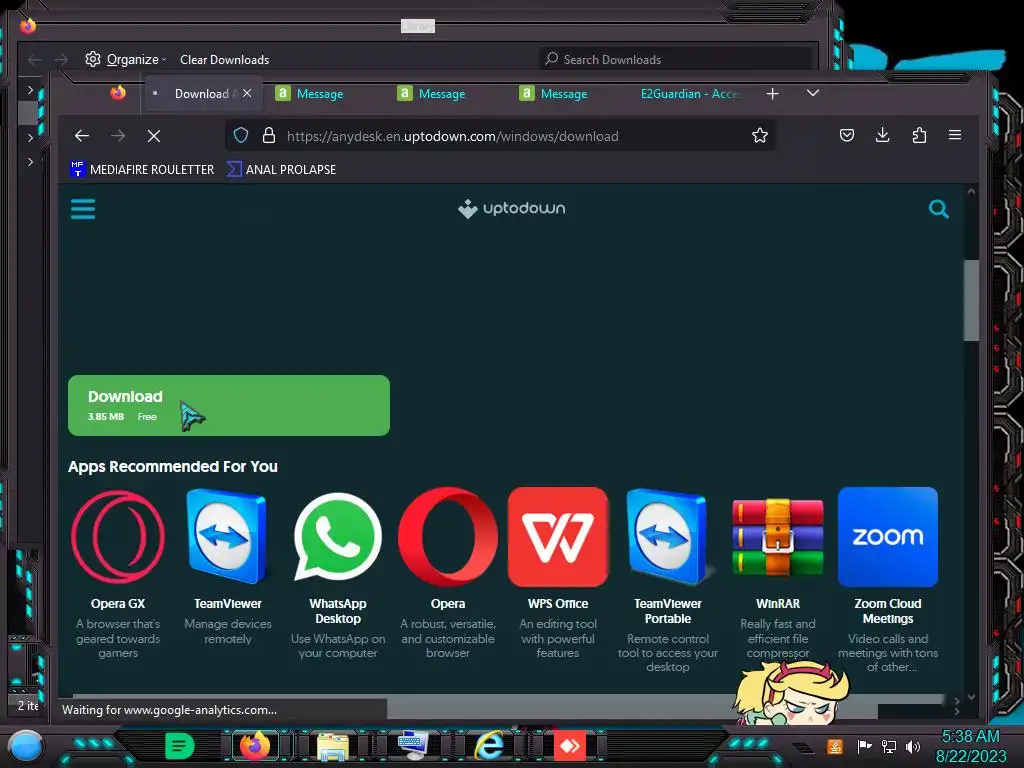Open the WhatsApp Desktop app icon

pos(338,536)
